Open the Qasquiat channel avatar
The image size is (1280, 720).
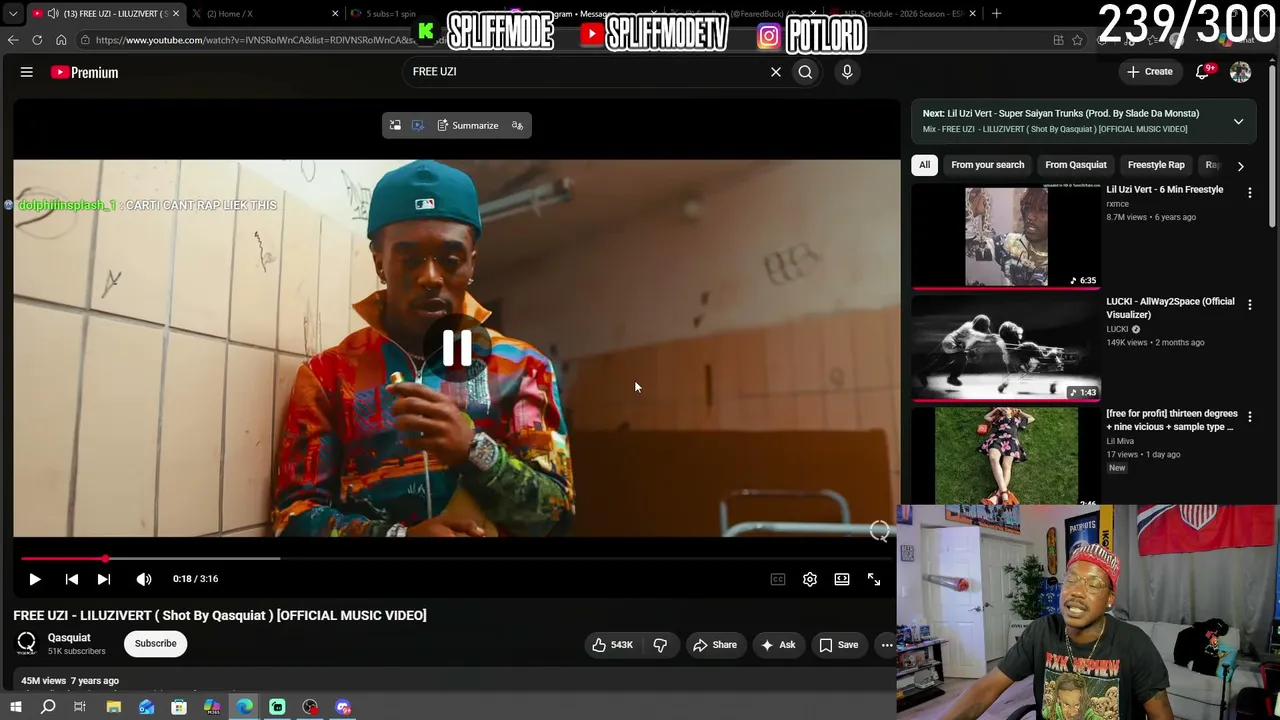(27, 644)
